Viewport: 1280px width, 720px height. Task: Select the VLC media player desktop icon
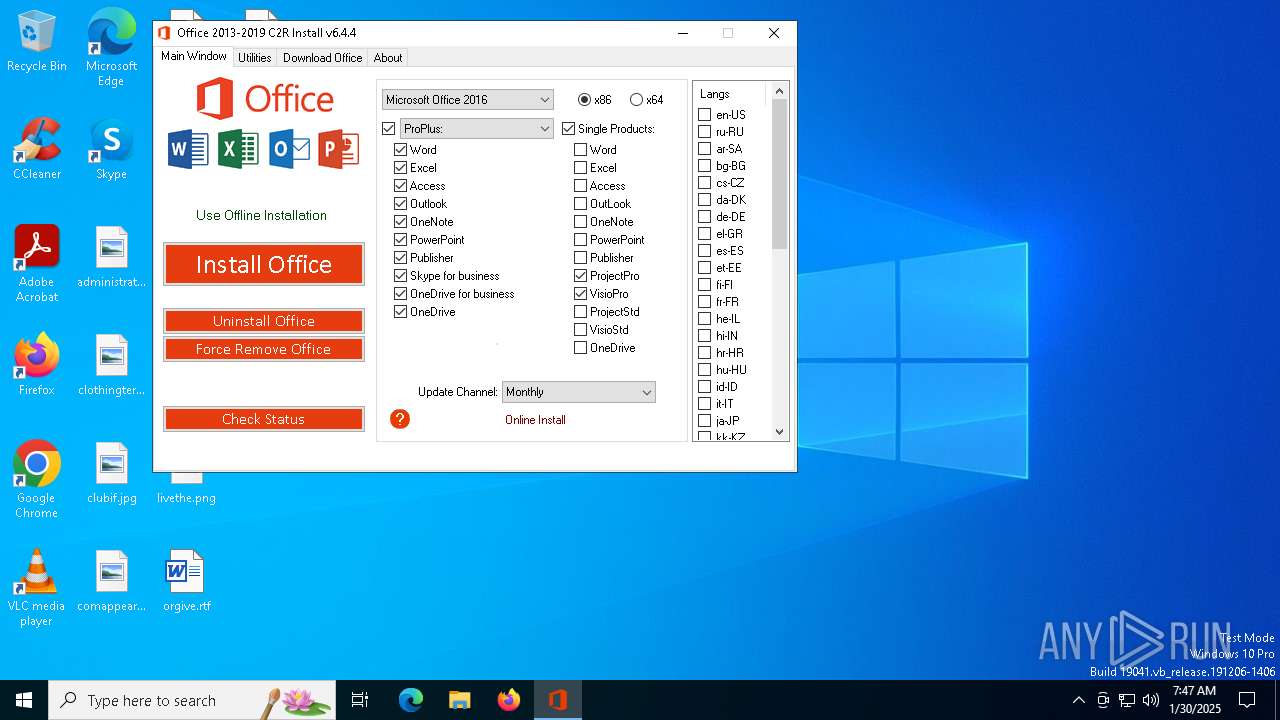point(37,588)
